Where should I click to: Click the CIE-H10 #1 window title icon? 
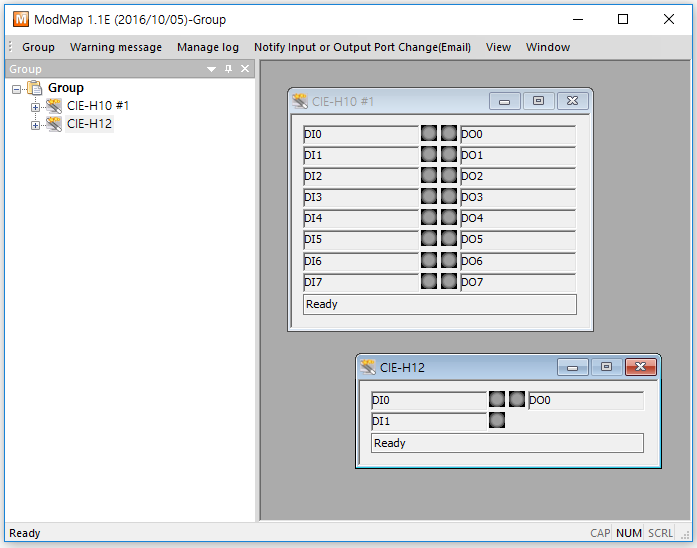click(x=300, y=101)
